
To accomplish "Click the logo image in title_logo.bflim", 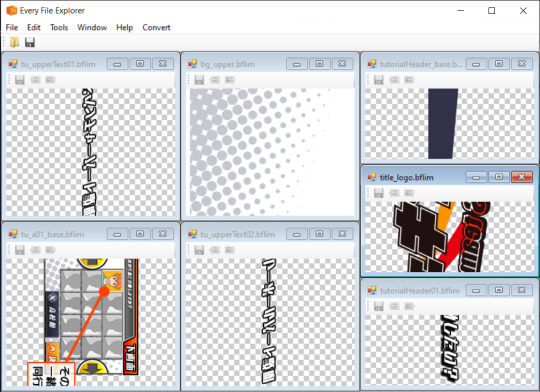I will coord(442,236).
